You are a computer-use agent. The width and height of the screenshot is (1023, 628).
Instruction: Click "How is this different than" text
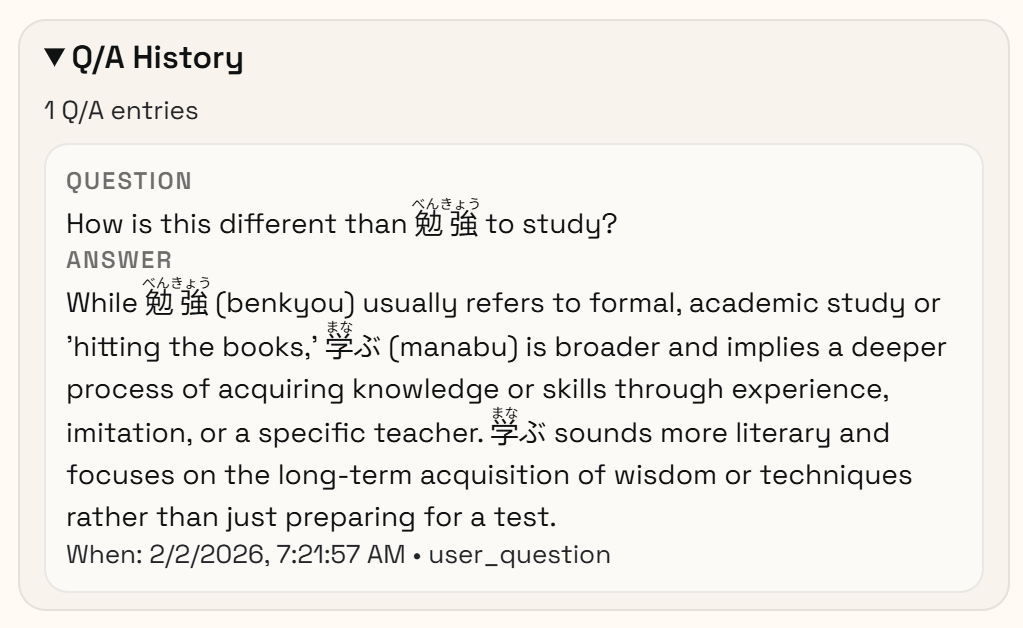pyautogui.click(x=236, y=224)
